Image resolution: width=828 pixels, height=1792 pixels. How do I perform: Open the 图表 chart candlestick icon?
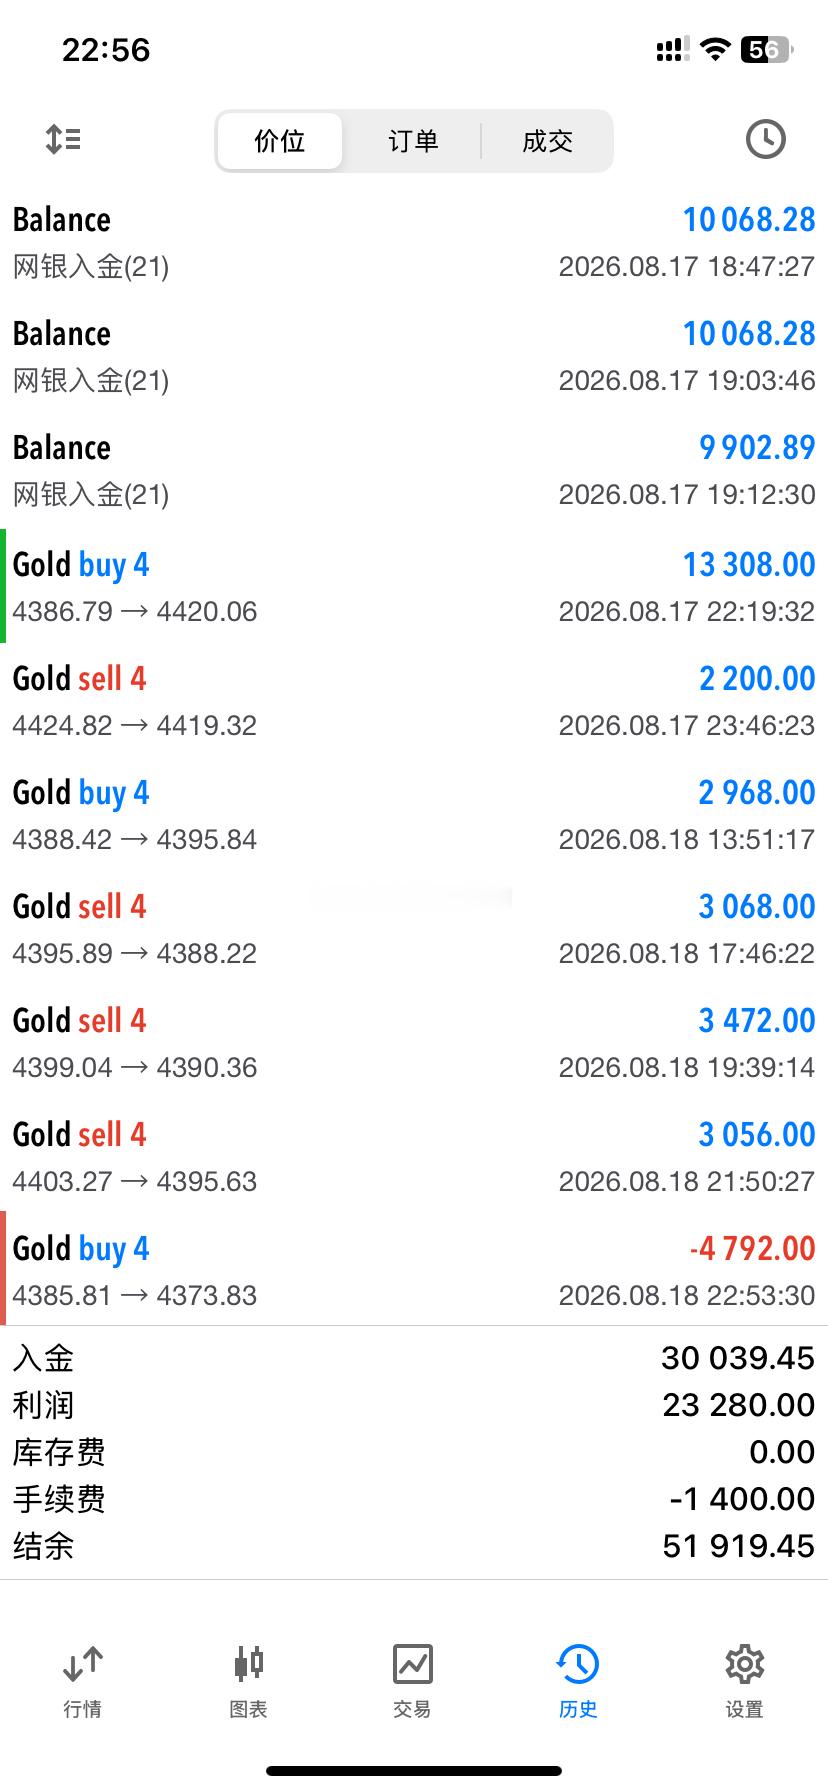[248, 1664]
